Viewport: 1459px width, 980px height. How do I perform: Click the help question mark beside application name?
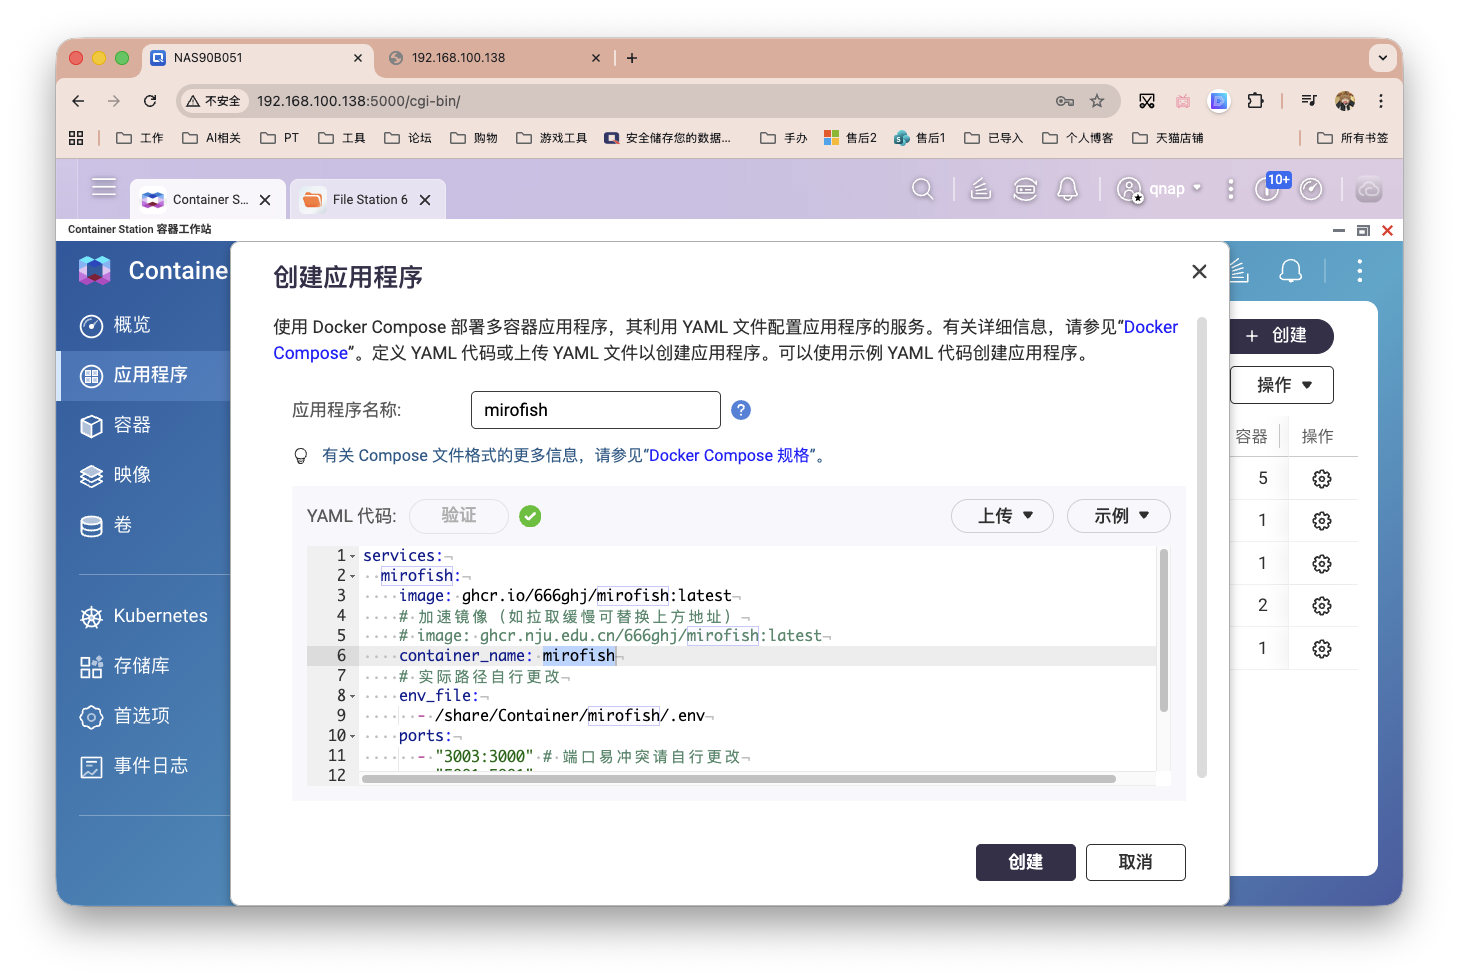pyautogui.click(x=740, y=409)
